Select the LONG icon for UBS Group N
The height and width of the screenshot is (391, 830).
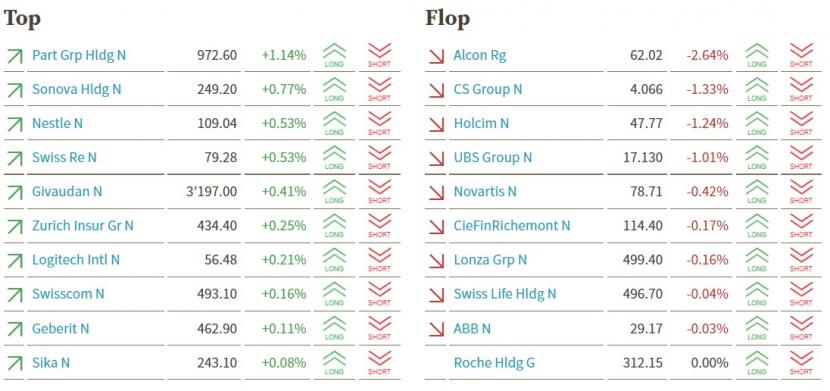click(756, 158)
